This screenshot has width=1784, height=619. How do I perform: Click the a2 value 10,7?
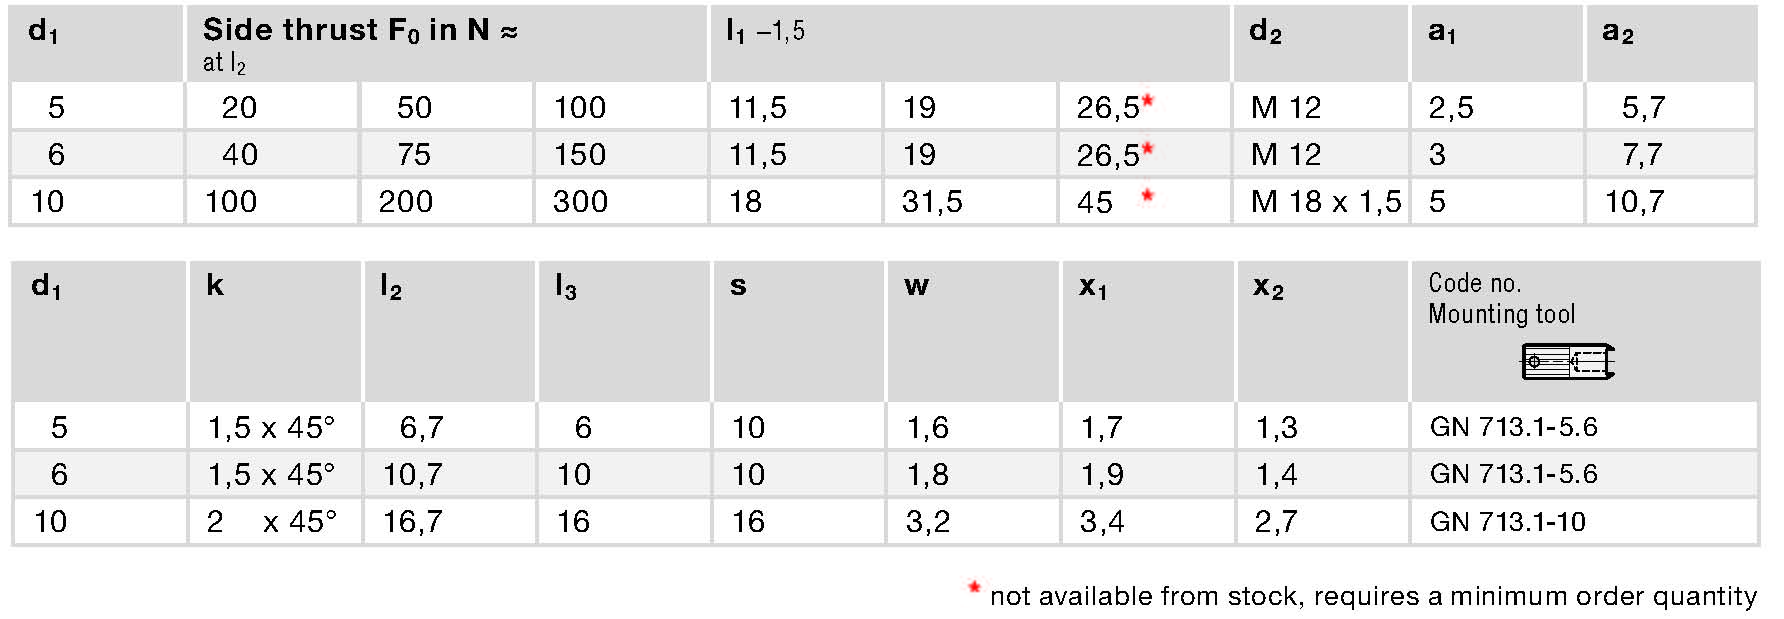1634,202
